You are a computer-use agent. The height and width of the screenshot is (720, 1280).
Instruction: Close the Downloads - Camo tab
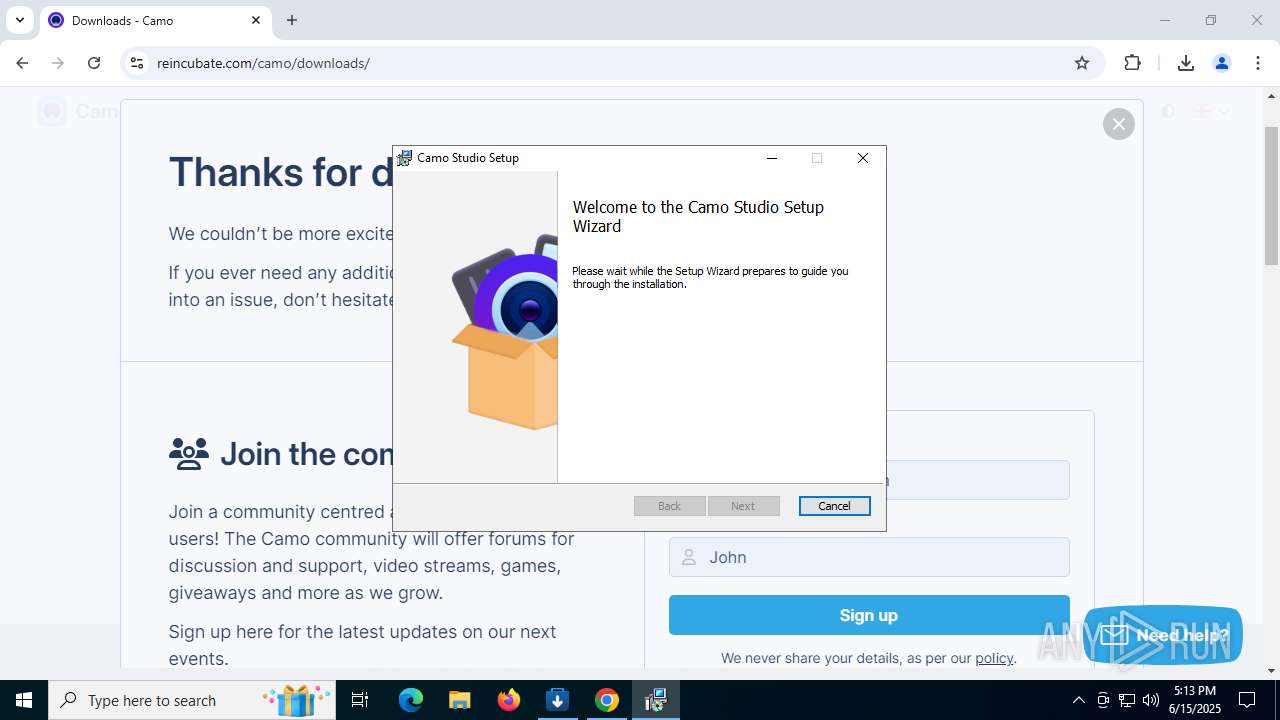[256, 20]
